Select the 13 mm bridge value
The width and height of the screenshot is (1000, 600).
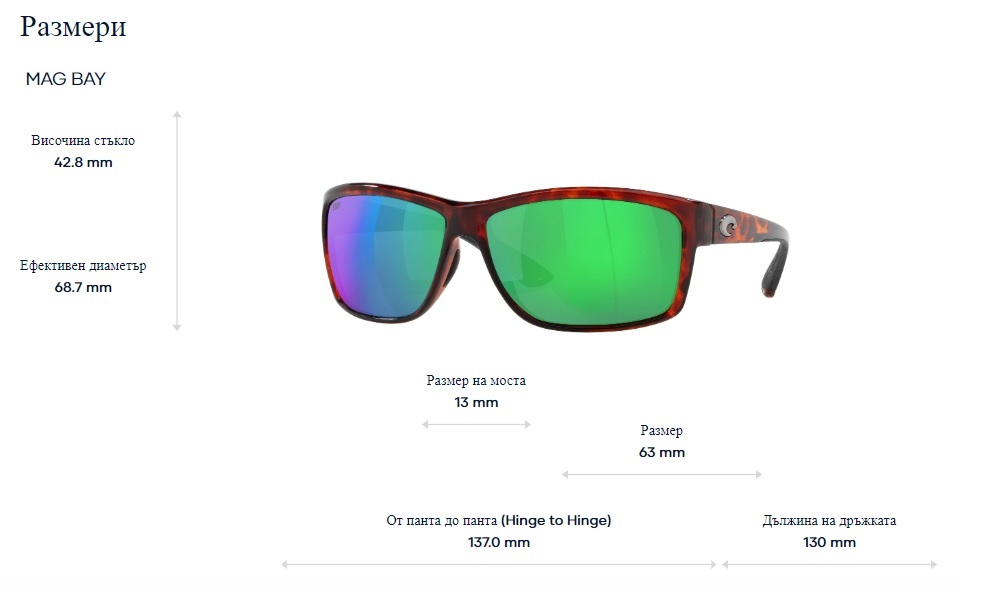coord(476,402)
